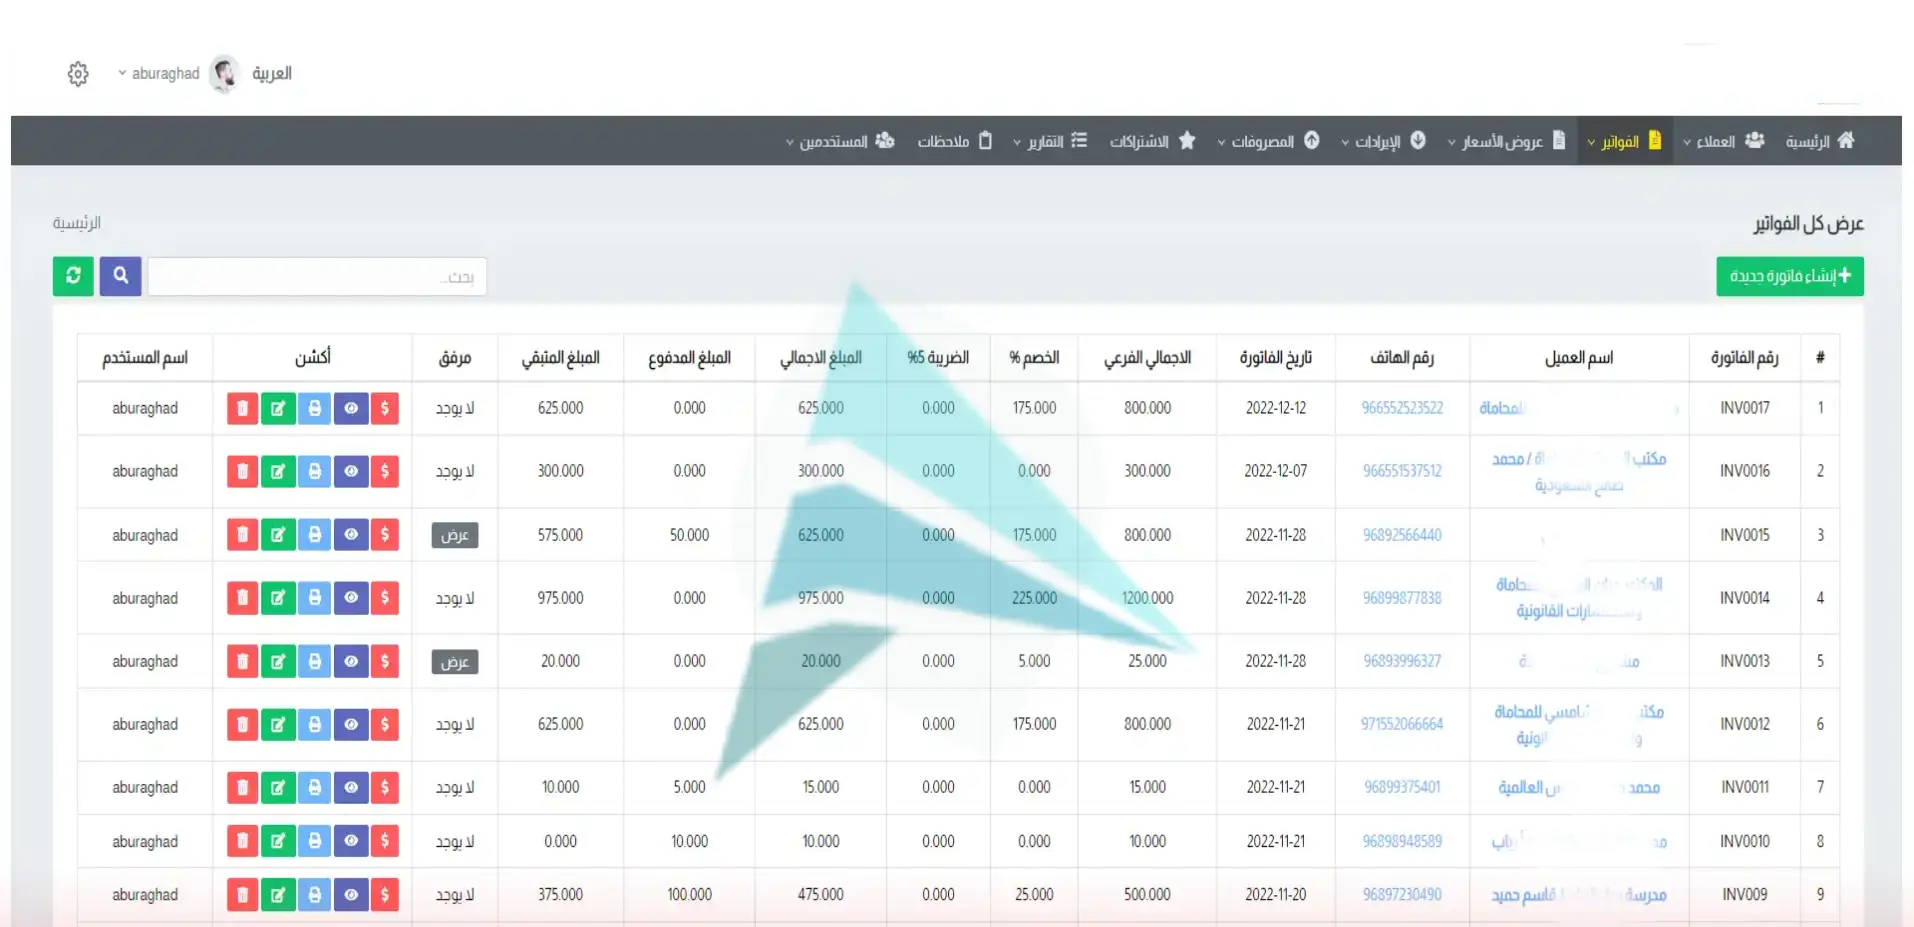
Task: Click into the بحث search input field
Action: 317,277
